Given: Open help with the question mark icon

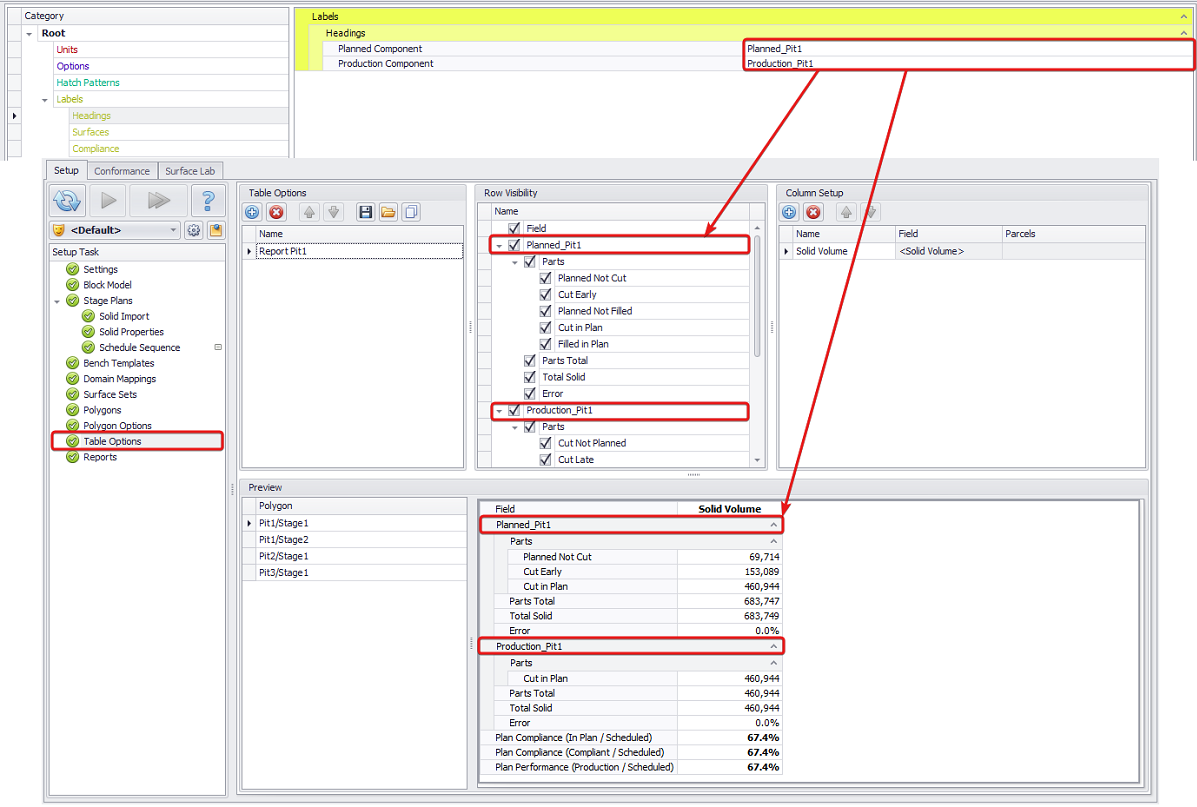Looking at the screenshot, I should click(x=208, y=201).
